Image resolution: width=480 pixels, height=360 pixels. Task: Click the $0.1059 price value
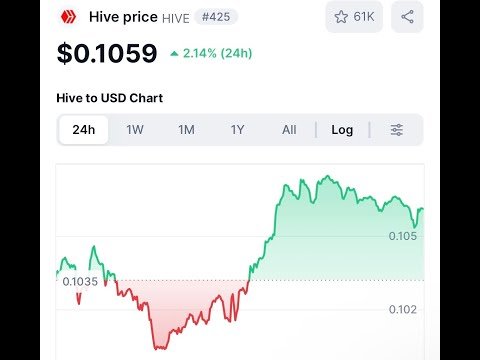(107, 53)
